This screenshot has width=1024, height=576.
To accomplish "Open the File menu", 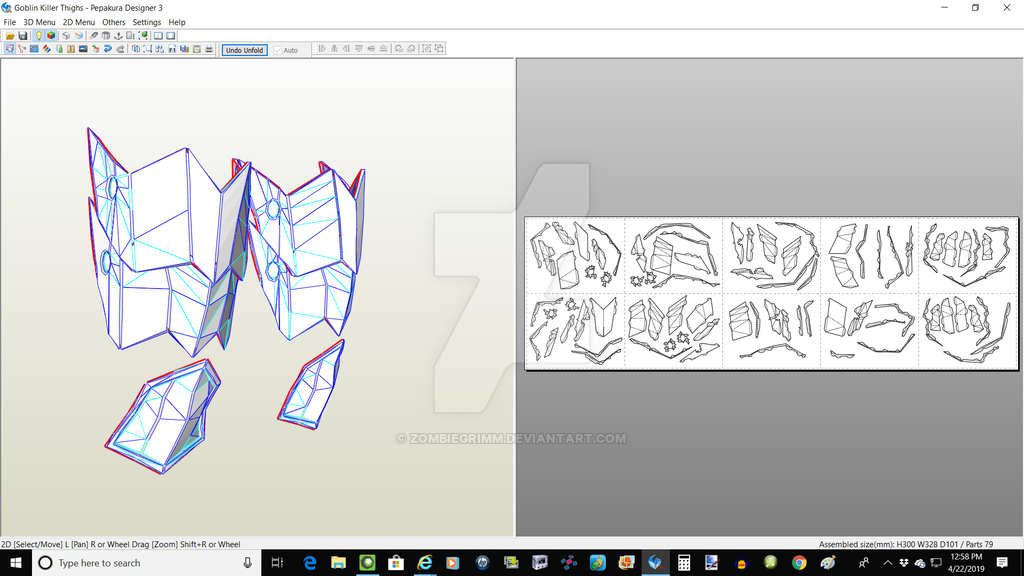I will [10, 22].
